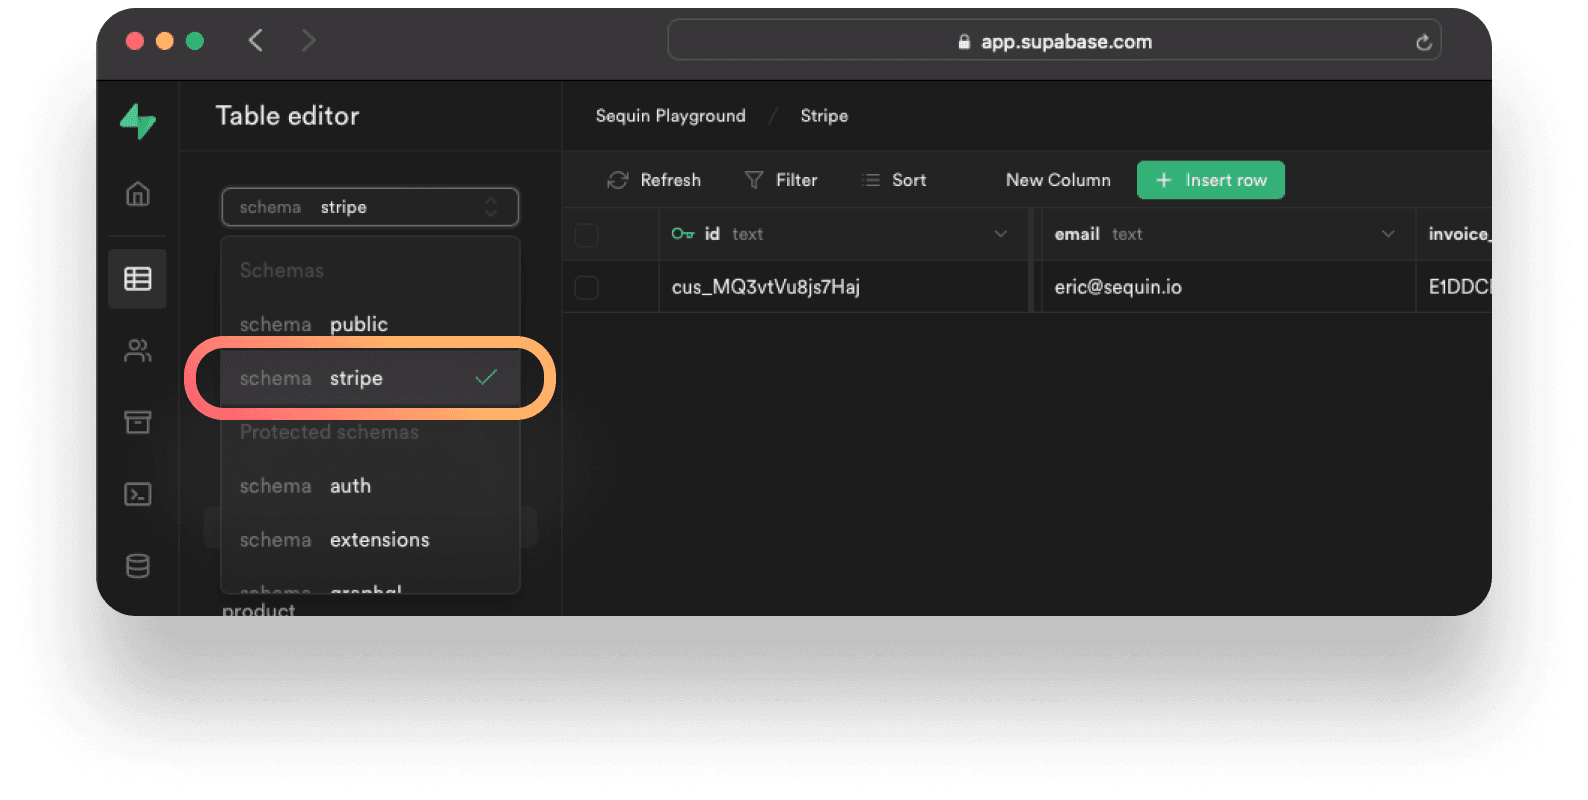Go forward with browser forward arrow
Viewport: 1588px width, 800px height.
pyautogui.click(x=308, y=40)
